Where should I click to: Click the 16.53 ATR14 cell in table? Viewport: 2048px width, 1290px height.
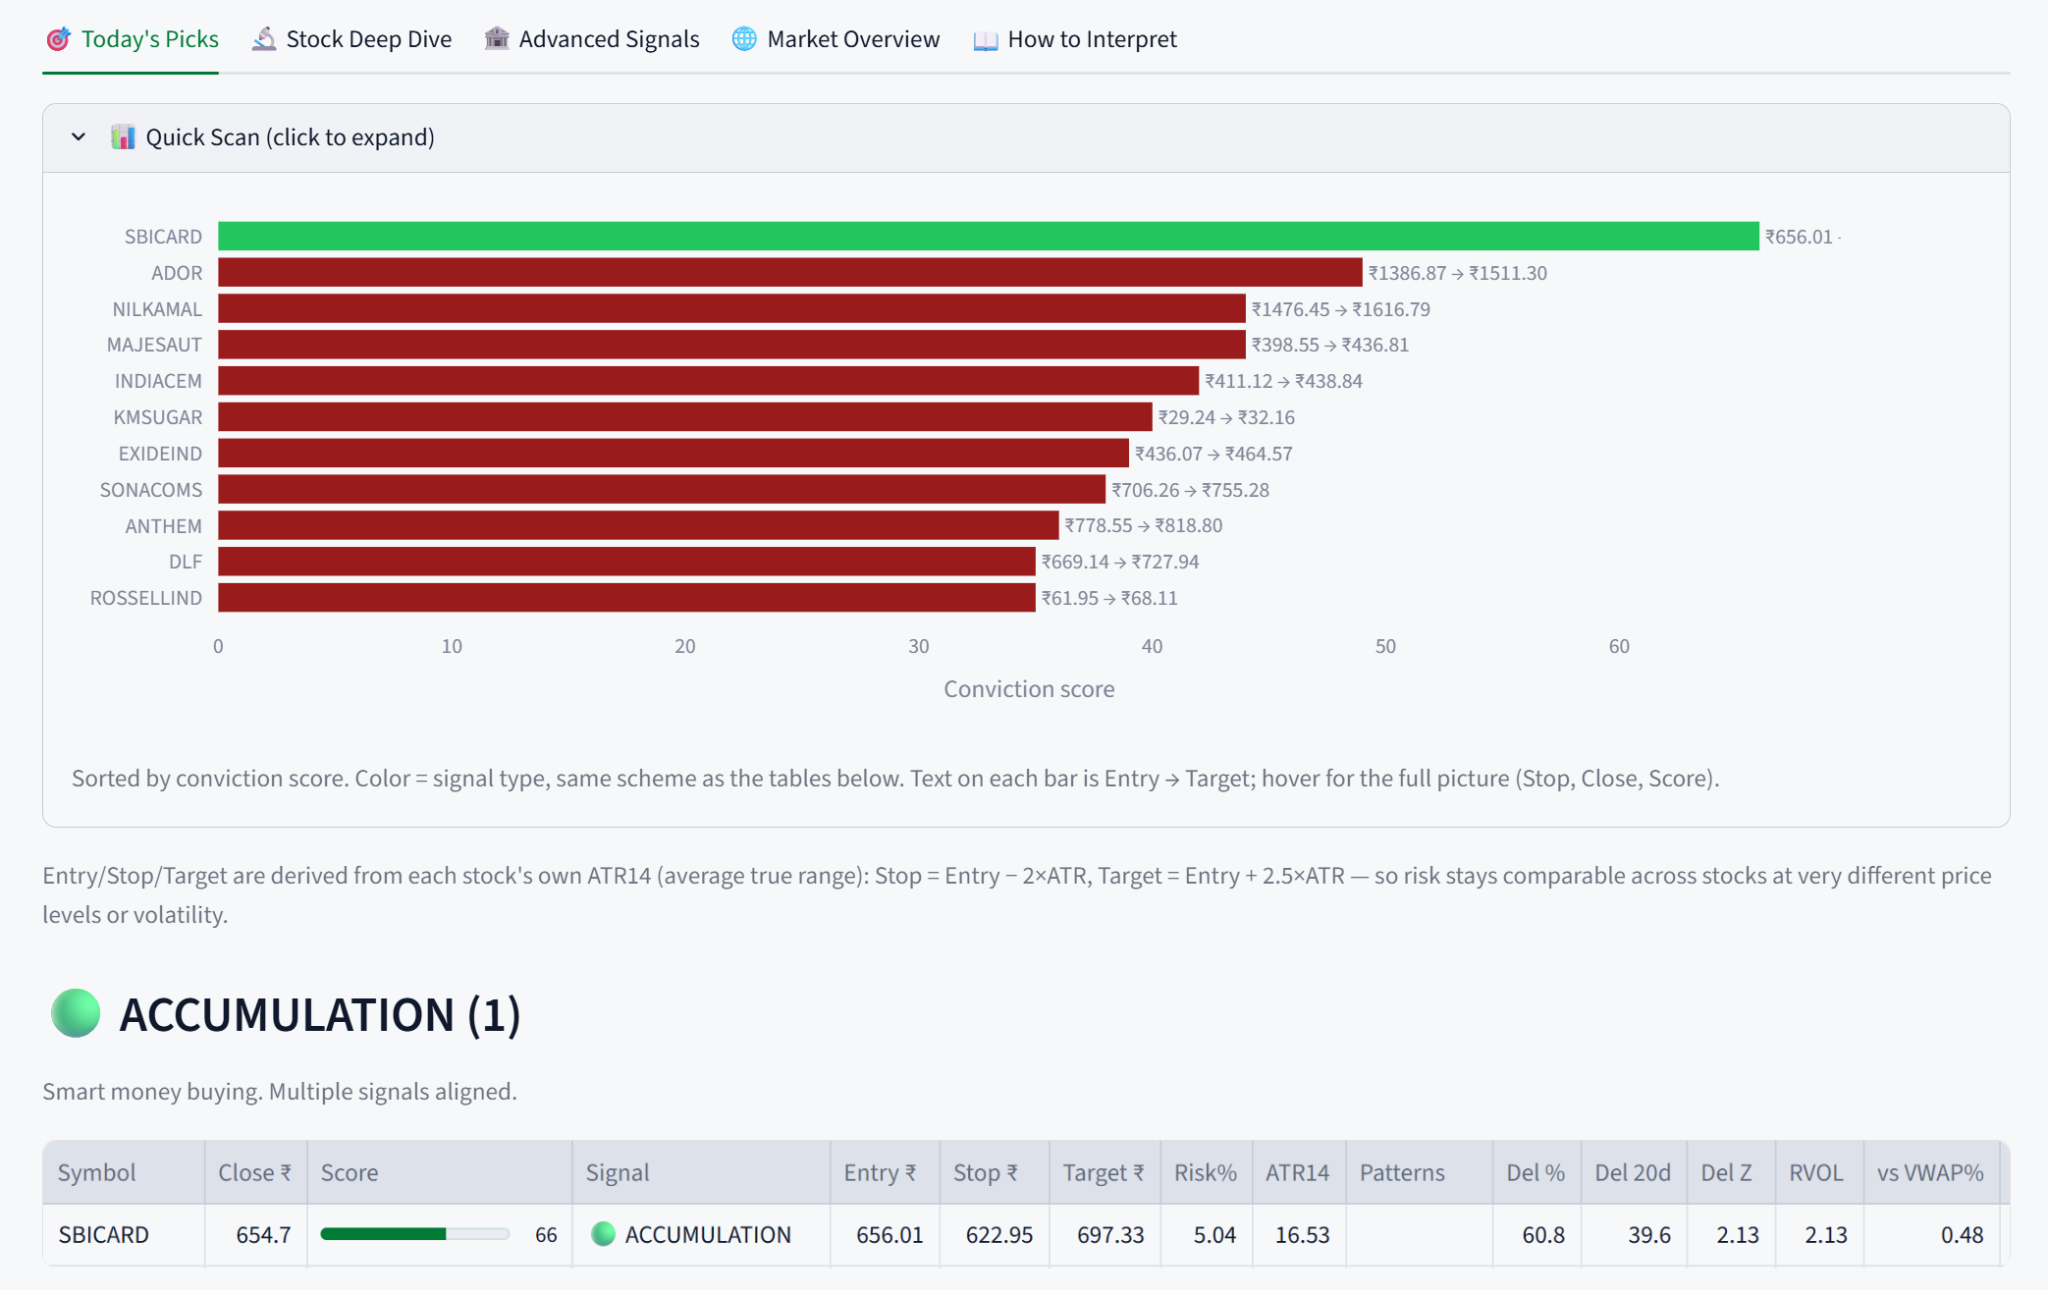point(1299,1235)
